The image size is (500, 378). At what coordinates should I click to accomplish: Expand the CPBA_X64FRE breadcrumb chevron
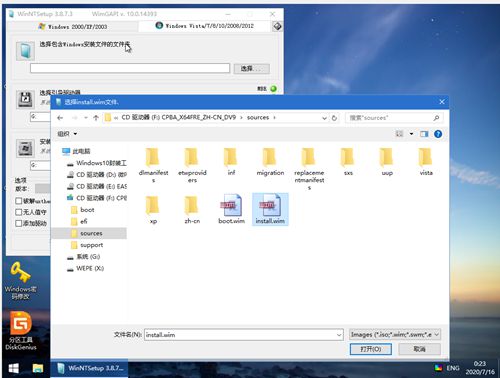(x=242, y=118)
